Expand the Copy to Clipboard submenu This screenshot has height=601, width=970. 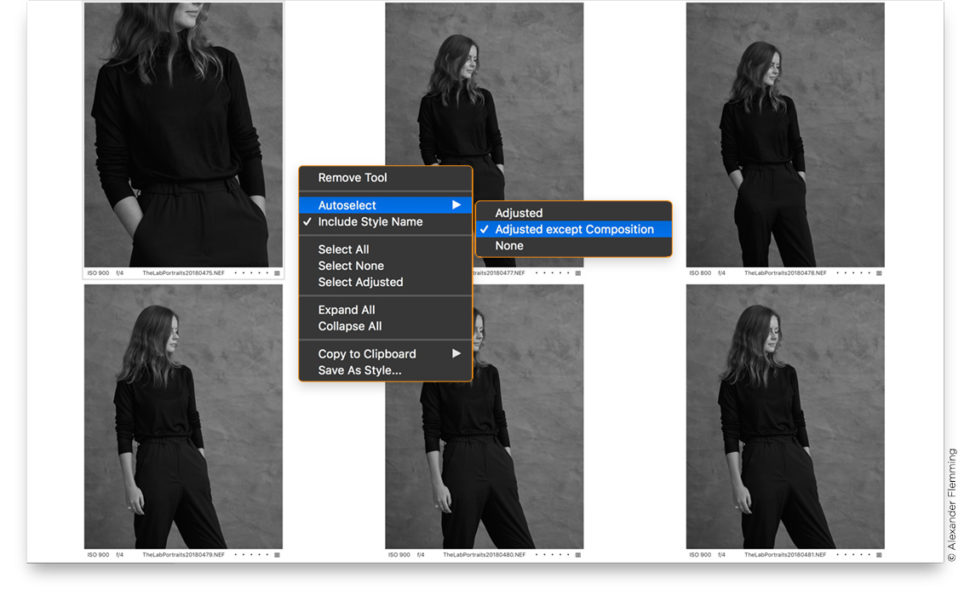[369, 354]
